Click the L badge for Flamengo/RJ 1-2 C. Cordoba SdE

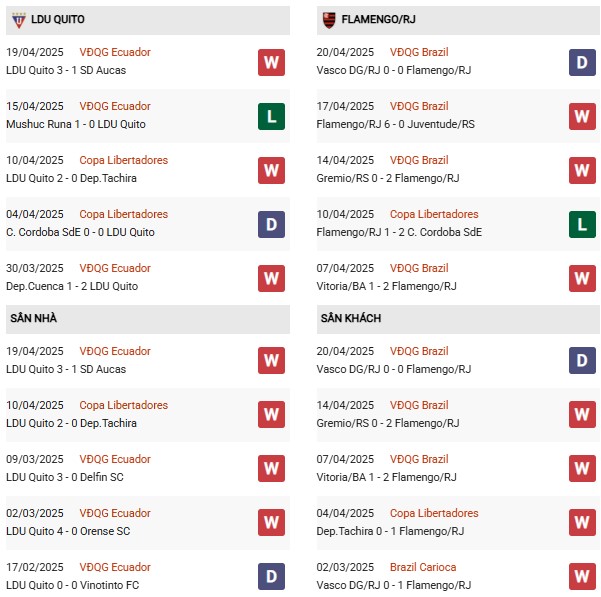(x=582, y=224)
